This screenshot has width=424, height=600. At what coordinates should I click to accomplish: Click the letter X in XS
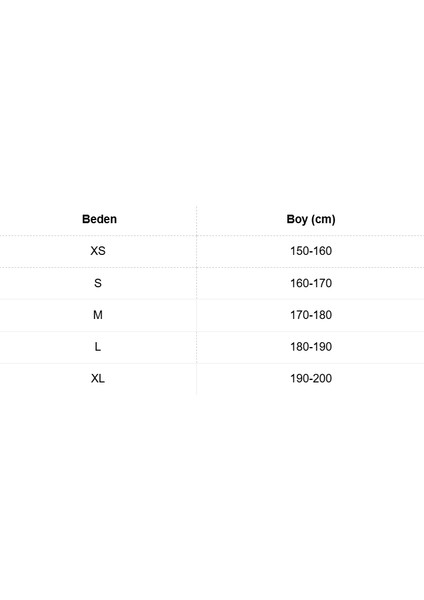[94, 251]
